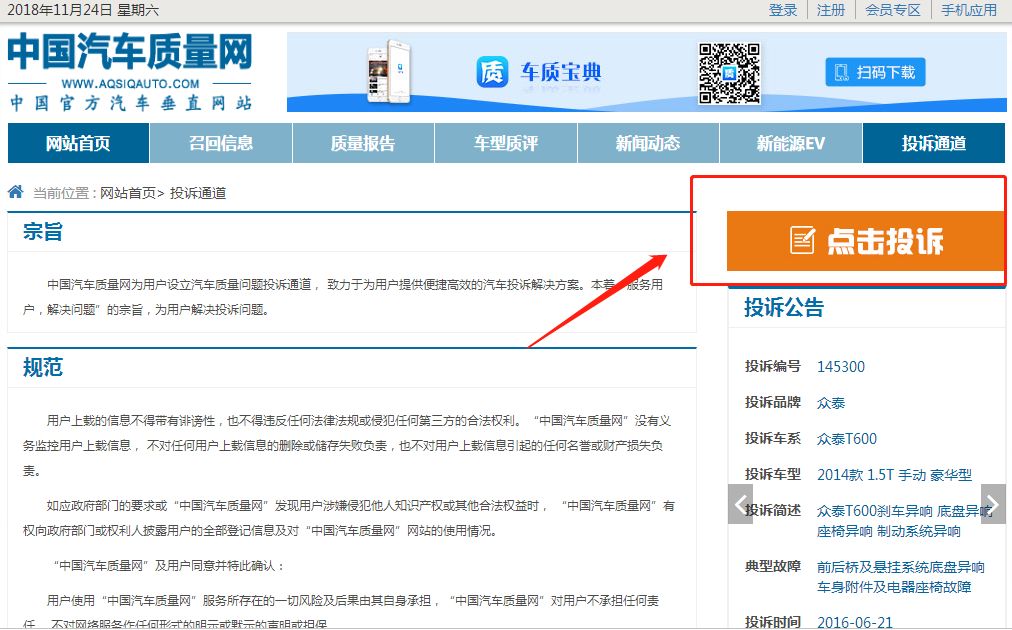Image resolution: width=1012 pixels, height=630 pixels.
Task: Click the 登录 link
Action: tap(783, 9)
